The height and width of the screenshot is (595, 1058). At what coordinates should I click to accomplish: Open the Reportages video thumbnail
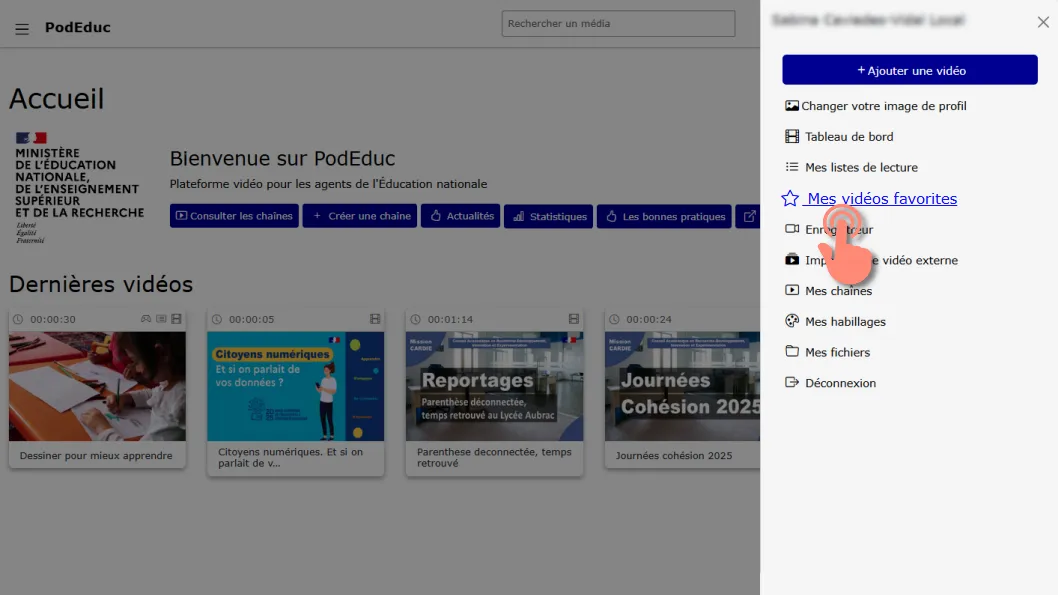(494, 386)
